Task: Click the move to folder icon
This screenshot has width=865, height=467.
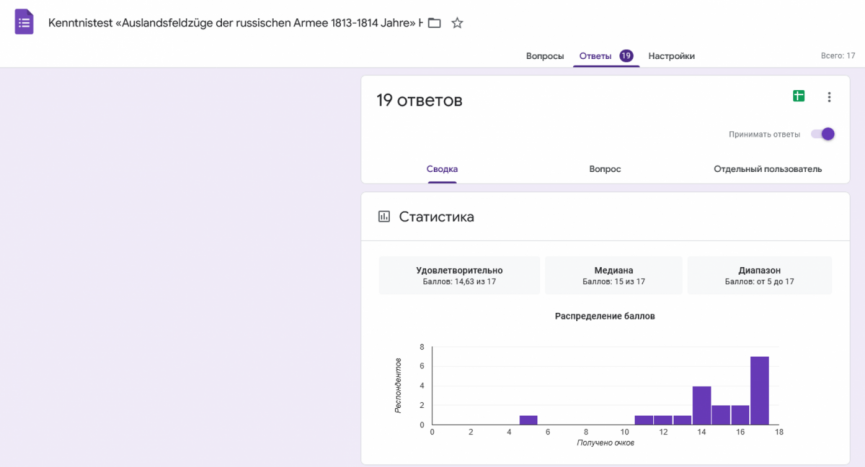Action: click(434, 23)
